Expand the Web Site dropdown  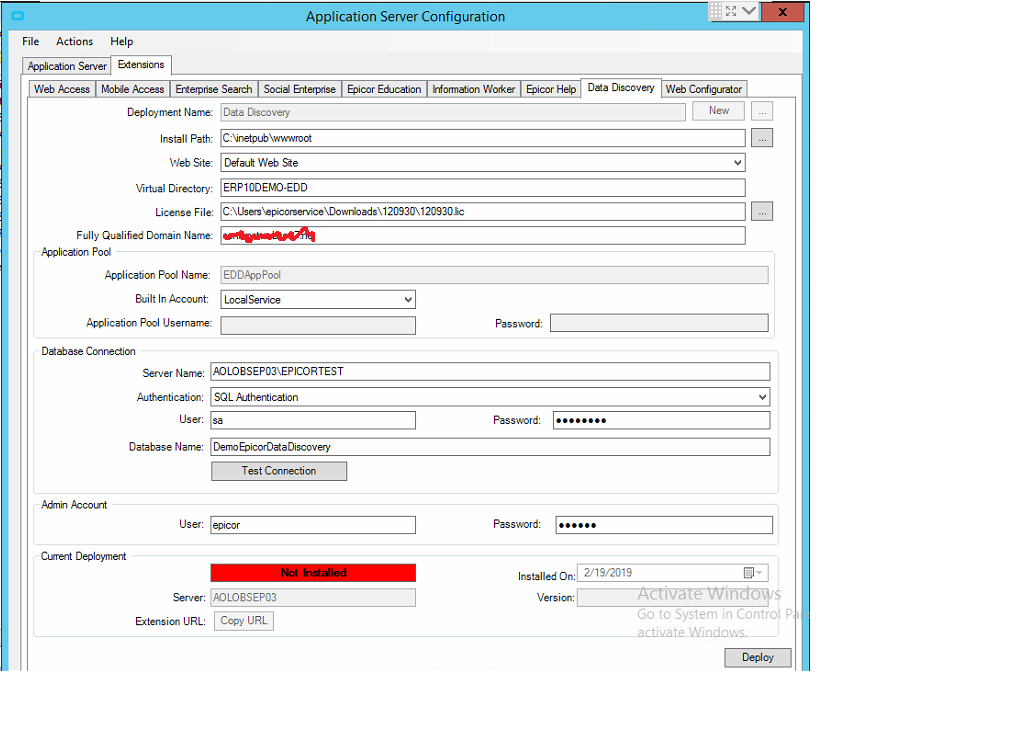point(738,163)
